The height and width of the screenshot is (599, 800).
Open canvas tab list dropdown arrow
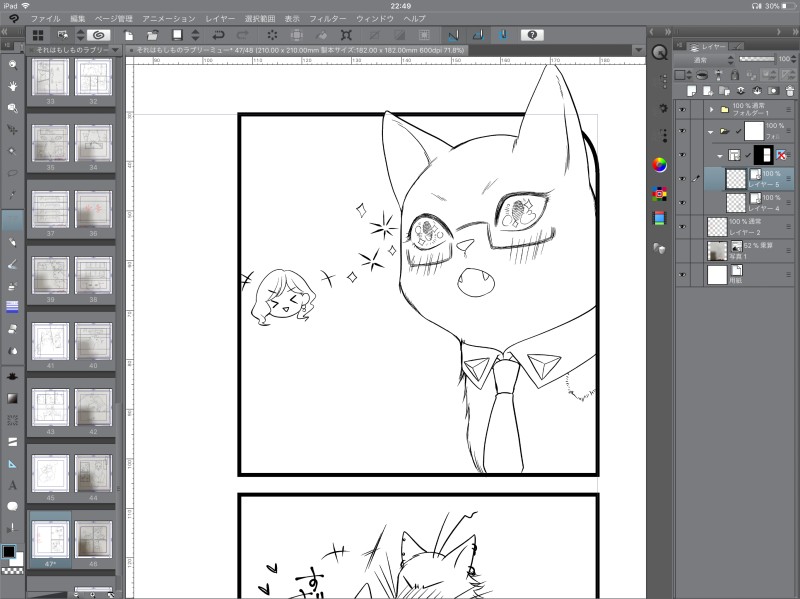[638, 50]
